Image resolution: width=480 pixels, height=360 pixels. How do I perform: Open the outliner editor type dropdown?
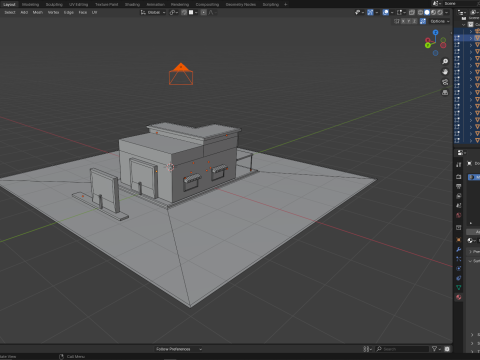[x=461, y=12]
